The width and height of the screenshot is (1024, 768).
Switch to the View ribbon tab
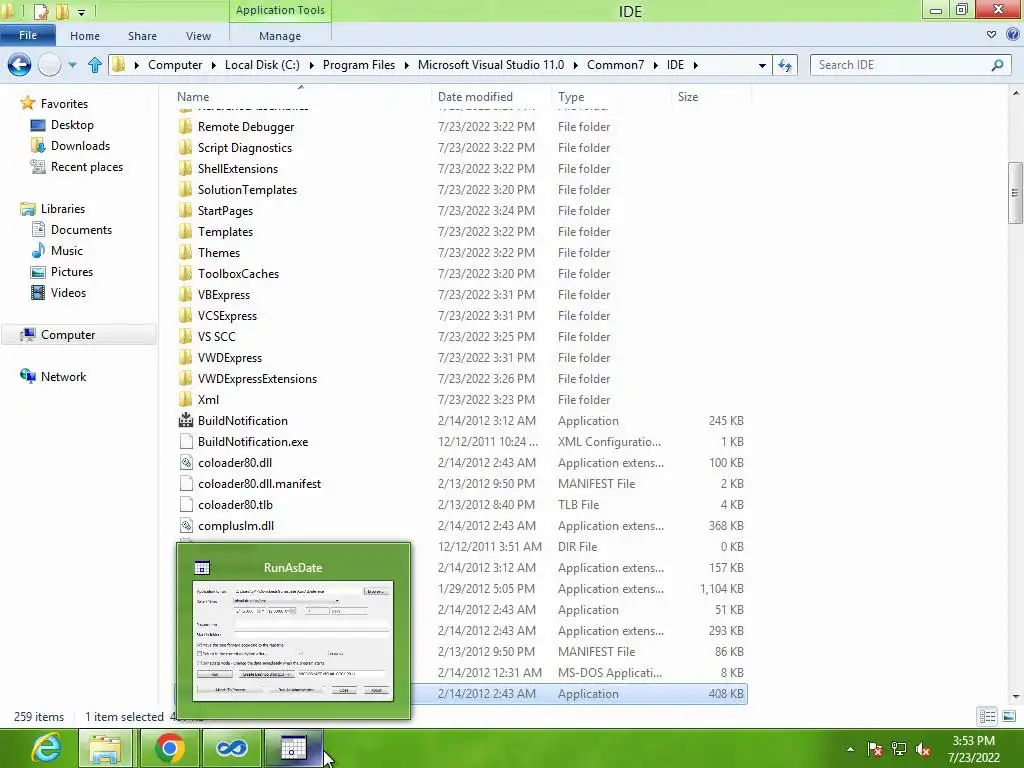coord(198,36)
